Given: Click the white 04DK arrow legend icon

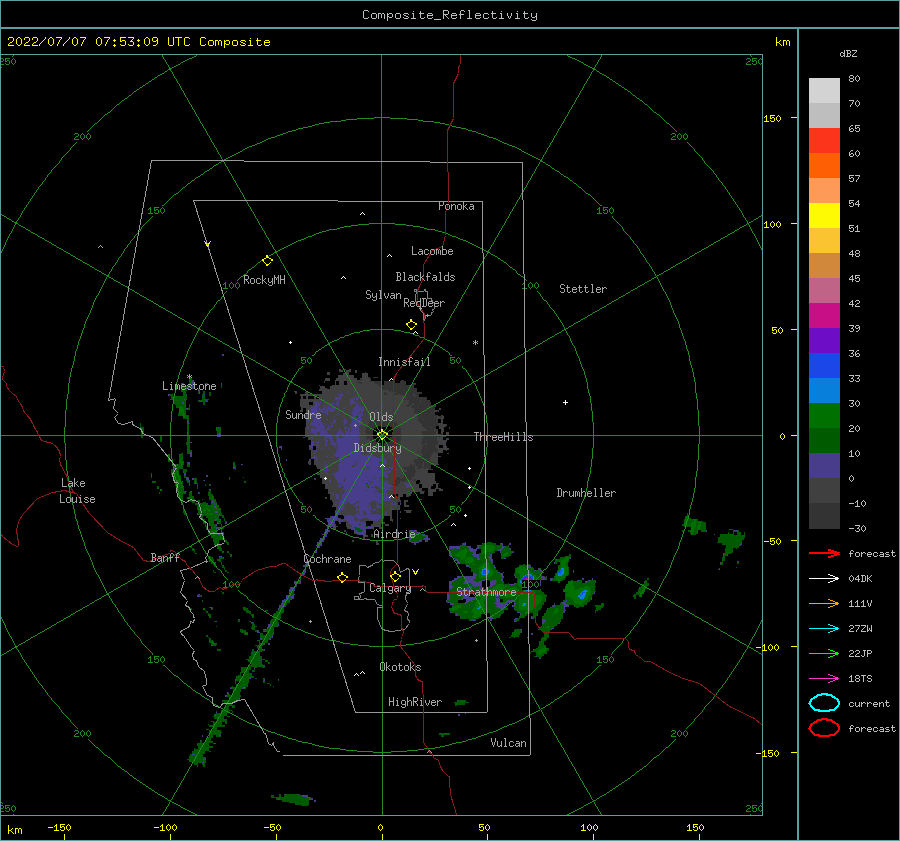Looking at the screenshot, I should pos(824,578).
